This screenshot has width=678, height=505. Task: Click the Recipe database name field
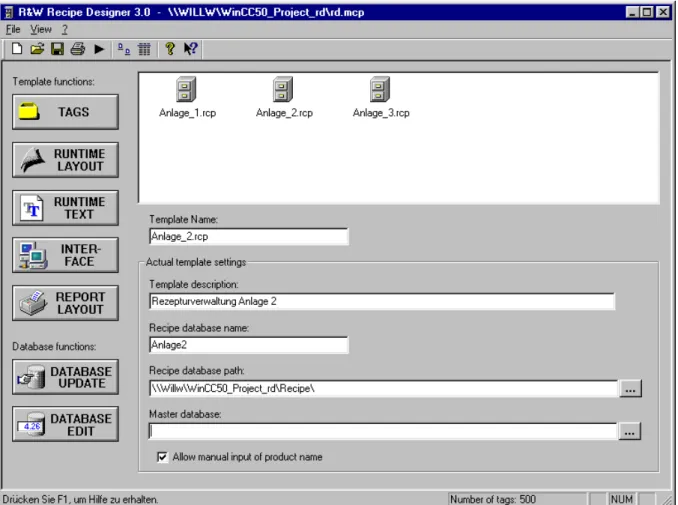(249, 345)
